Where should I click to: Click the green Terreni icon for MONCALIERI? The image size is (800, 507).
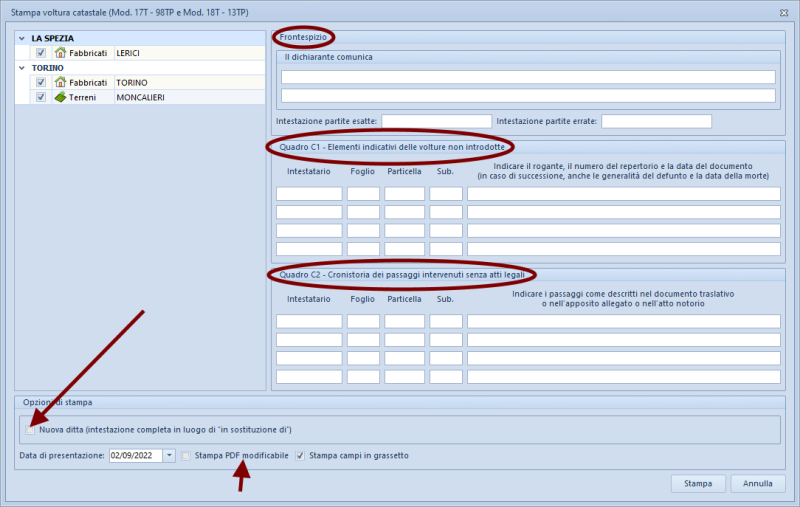(60, 97)
